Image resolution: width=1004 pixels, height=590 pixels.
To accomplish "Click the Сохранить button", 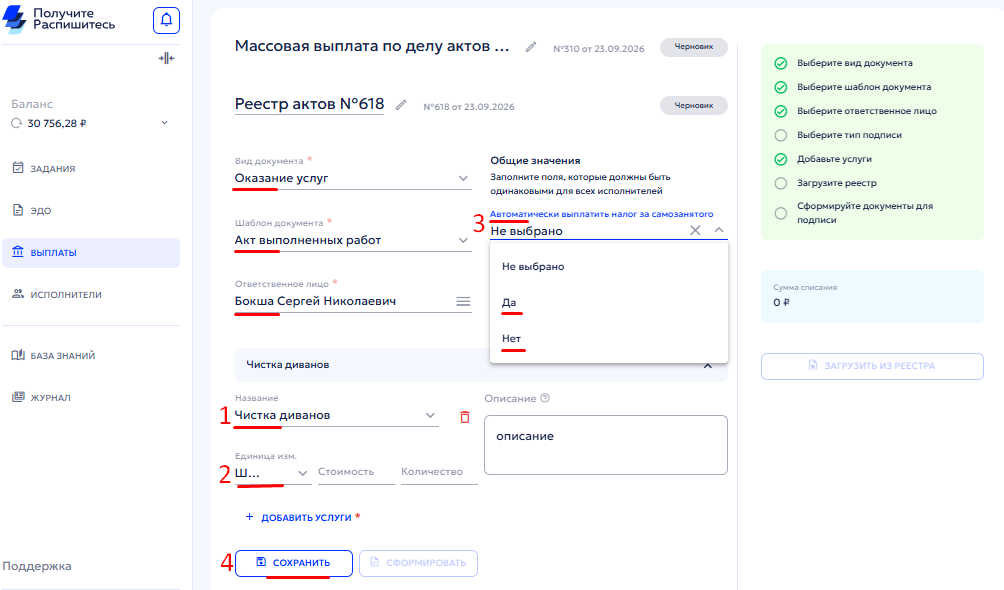I will point(294,563).
